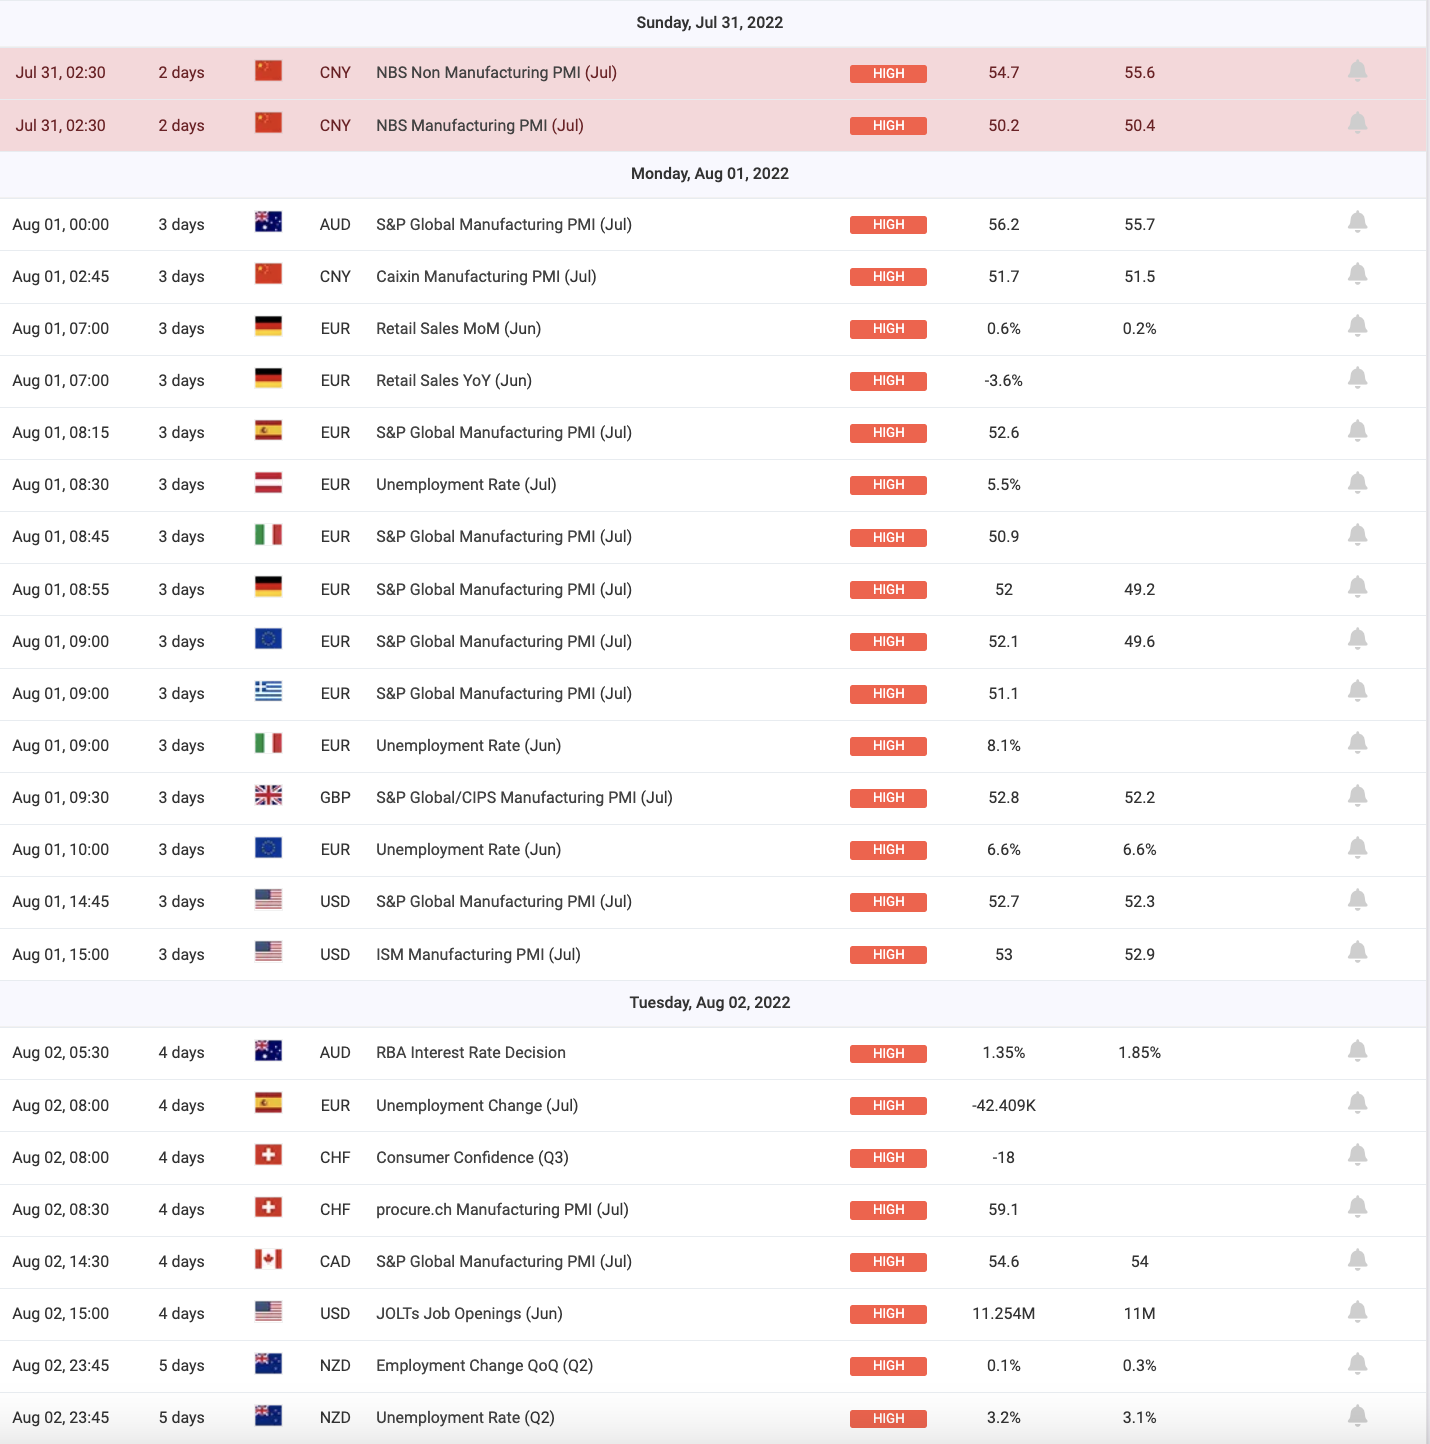
Task: Click value 55.6 for NBS Non Manufacturing PMI
Action: [1140, 73]
